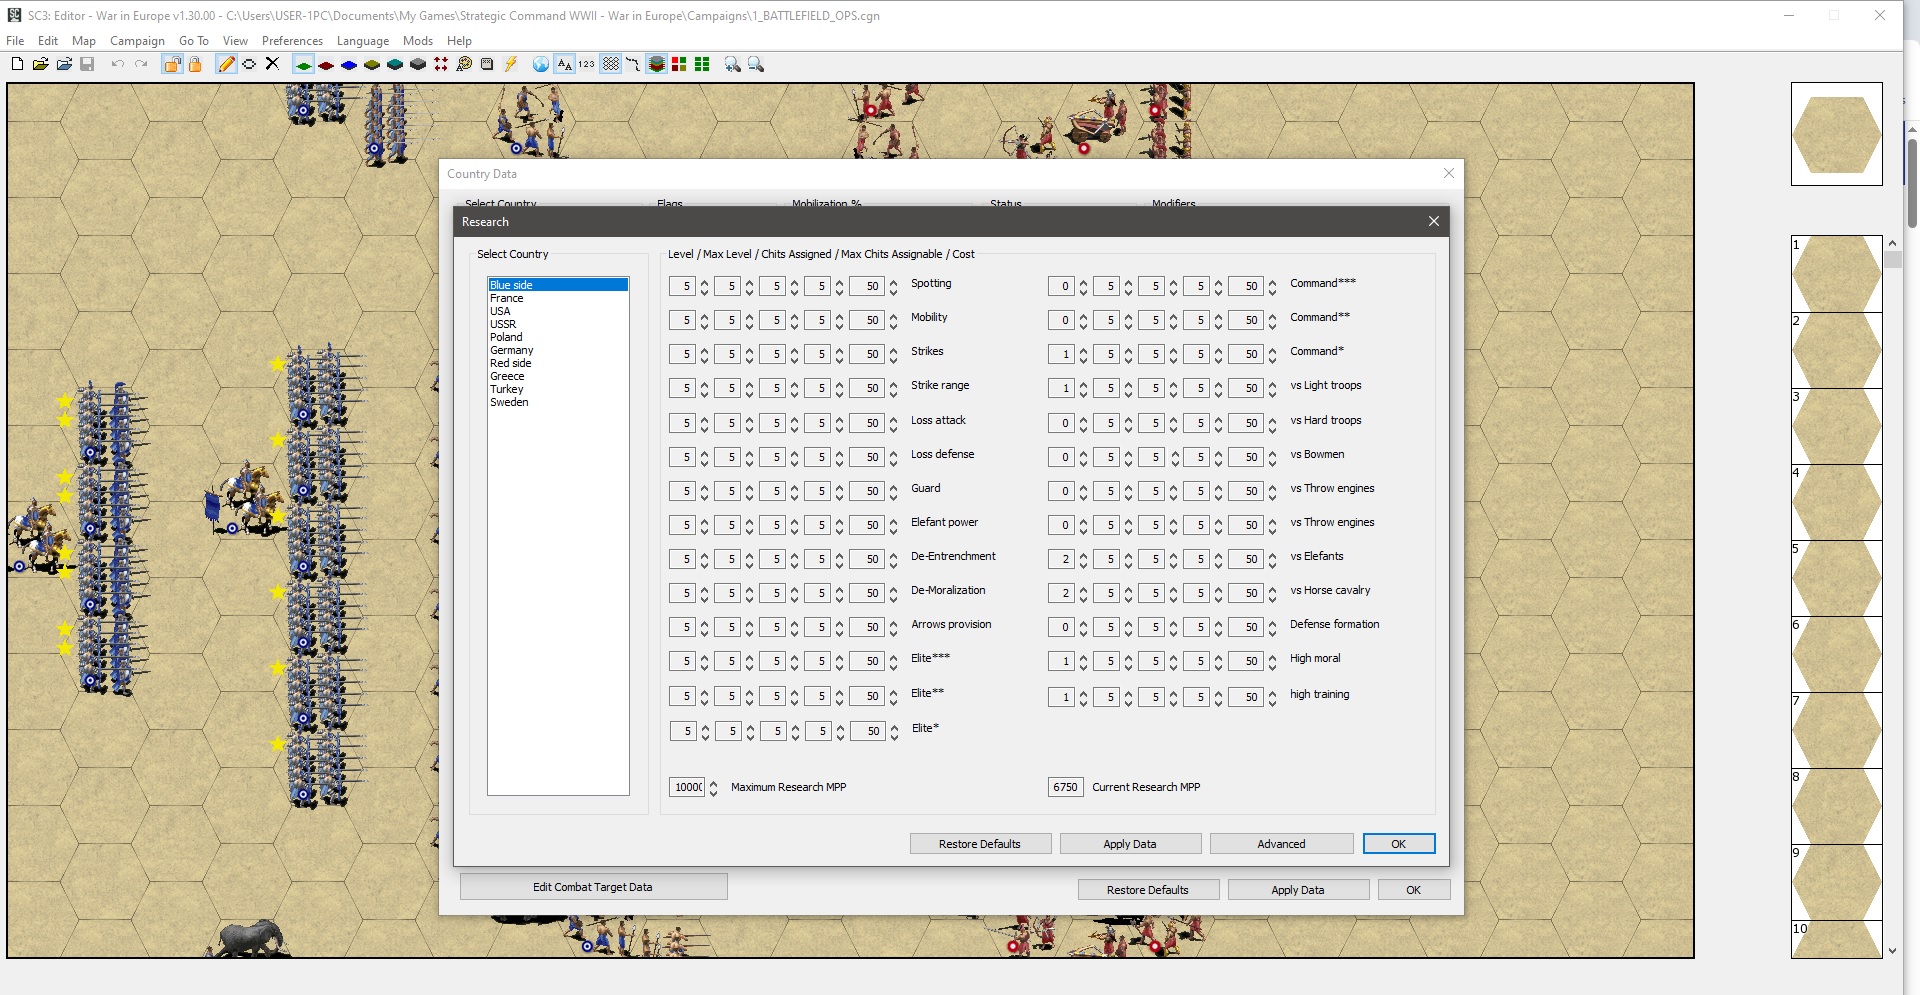1920x995 pixels.
Task: Click the closed padlock toolbar icon
Action: 195,64
